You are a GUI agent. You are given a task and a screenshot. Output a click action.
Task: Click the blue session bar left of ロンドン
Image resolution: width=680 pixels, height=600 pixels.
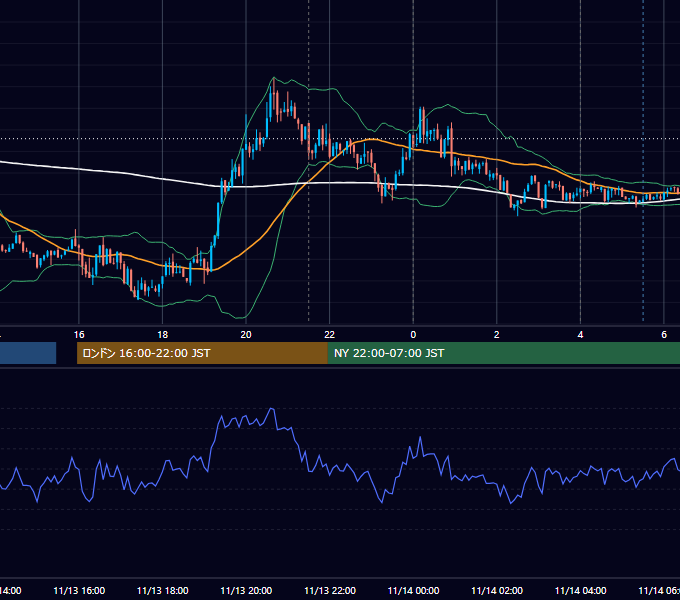click(x=28, y=353)
